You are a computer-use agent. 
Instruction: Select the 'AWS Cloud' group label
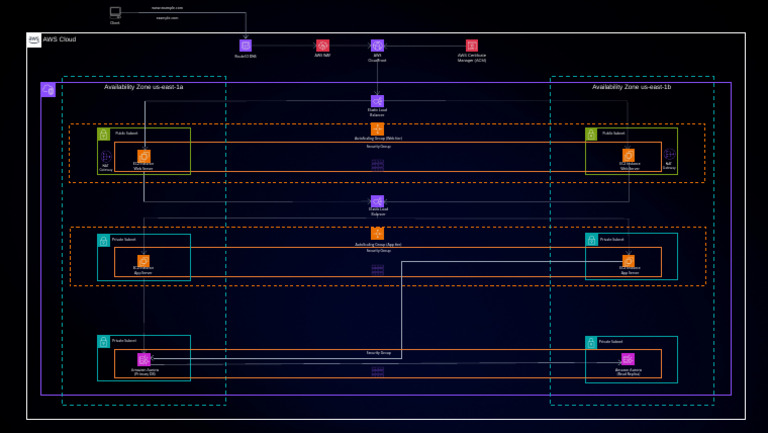pos(59,39)
